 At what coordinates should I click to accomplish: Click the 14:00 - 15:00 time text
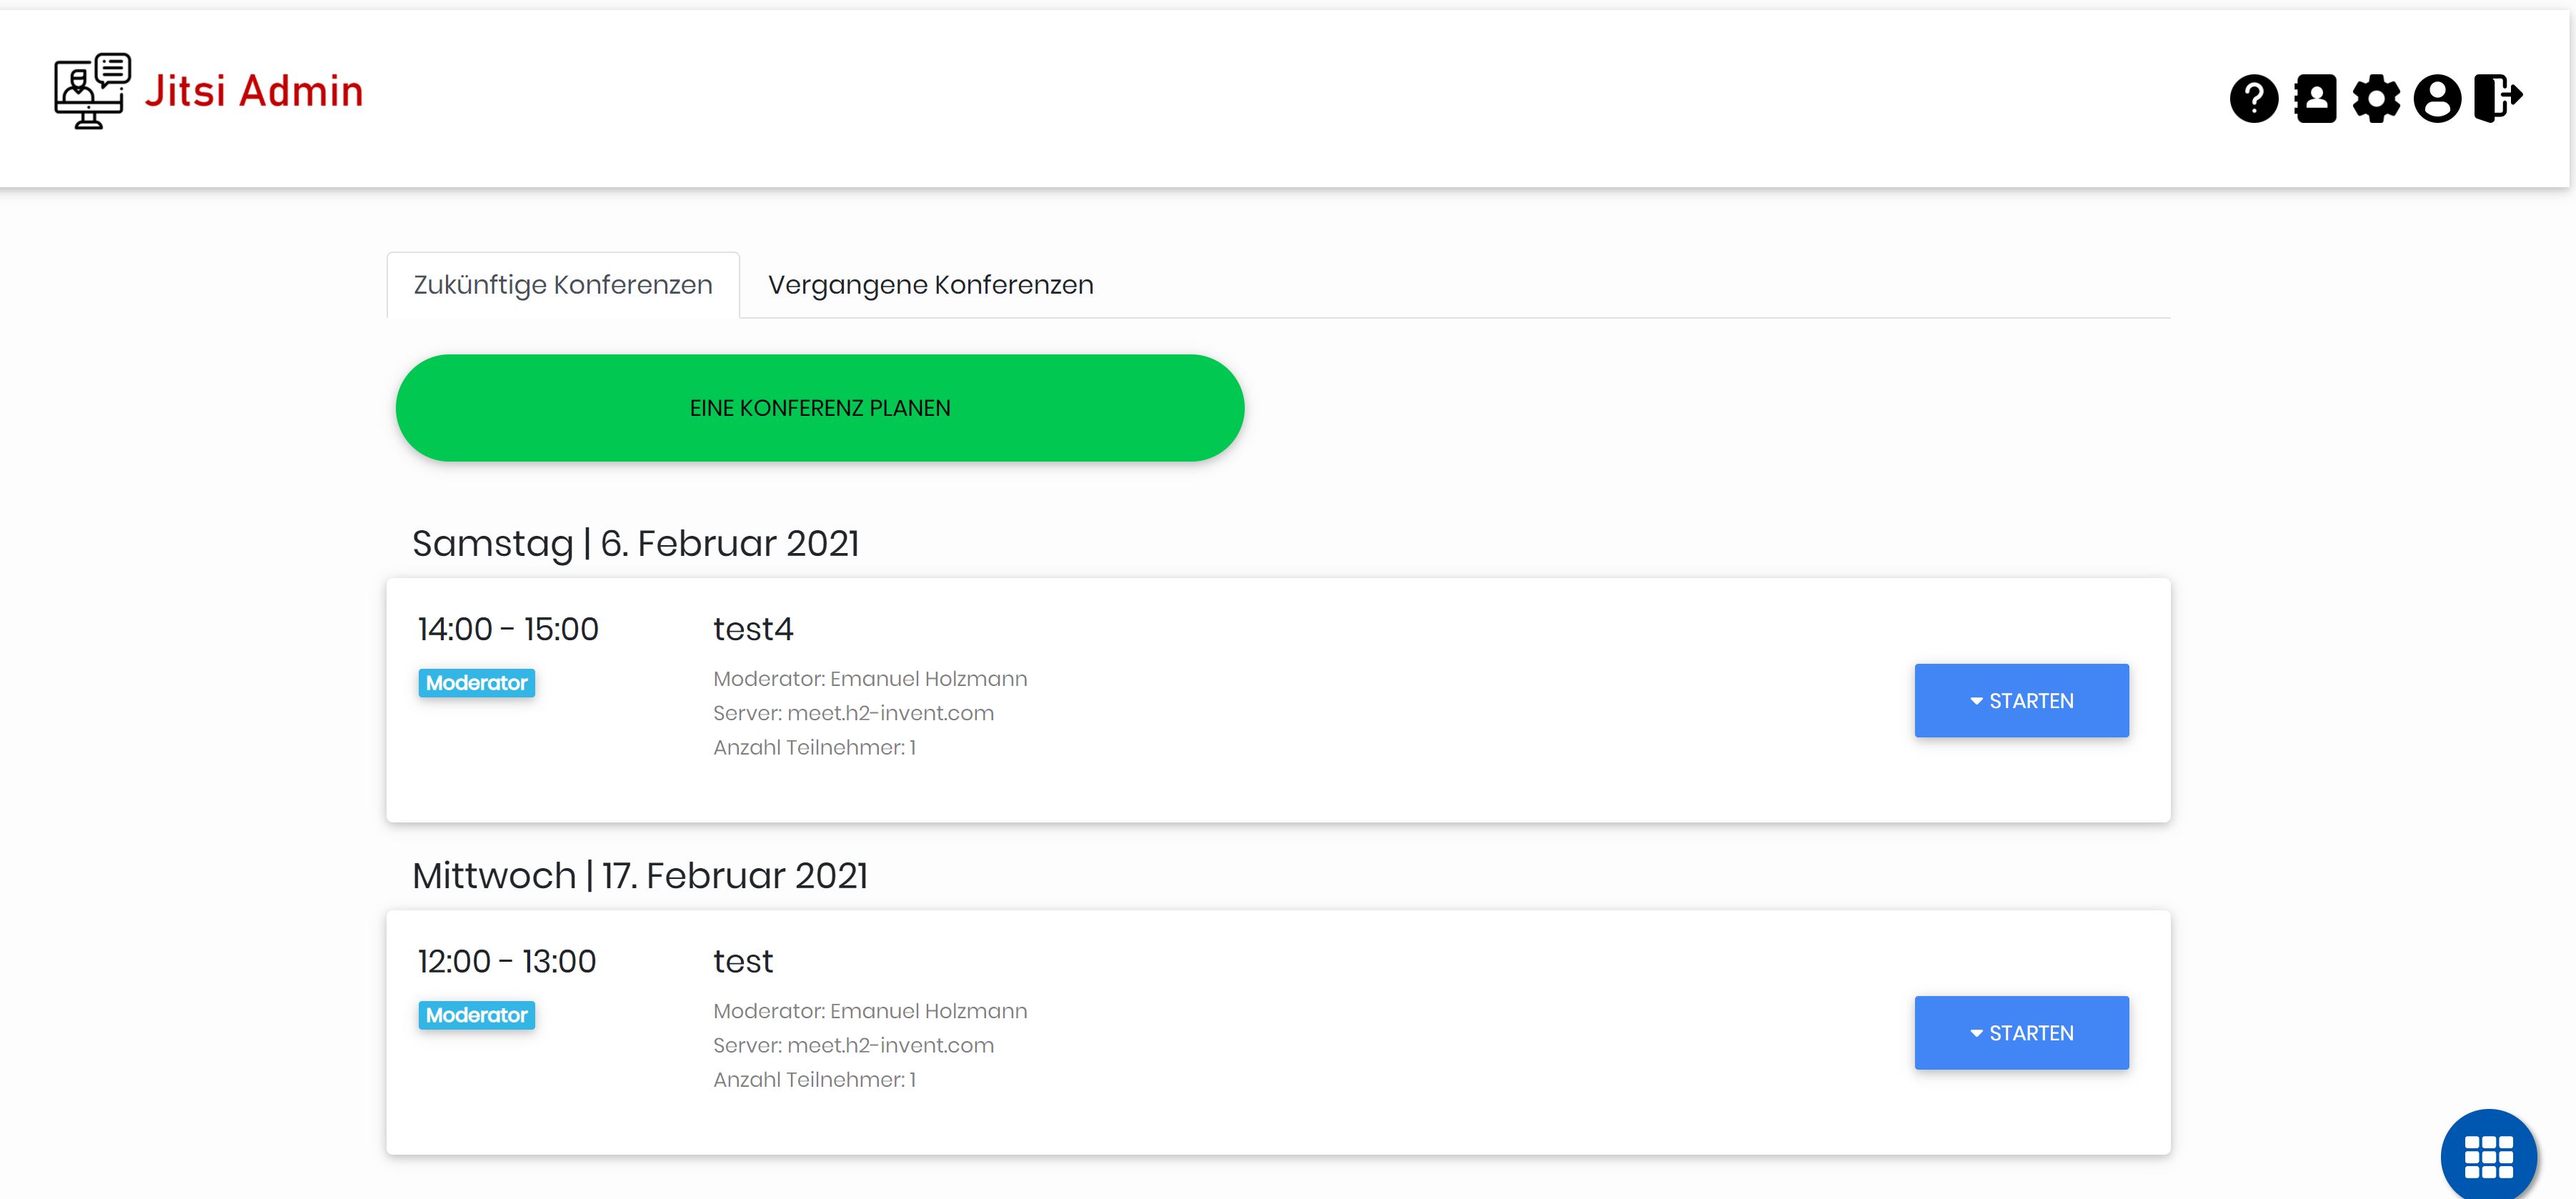(508, 629)
